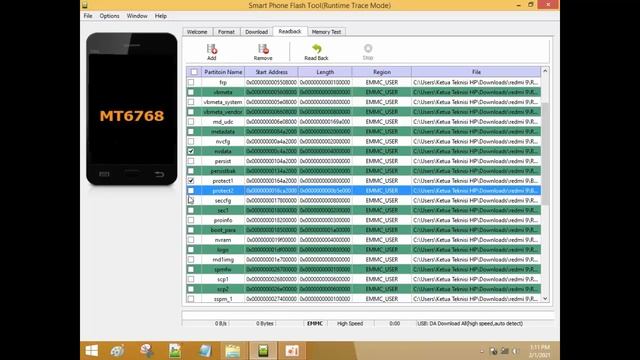Select the md1img partition row name
Image resolution: width=640 pixels, height=360 pixels.
click(223, 260)
